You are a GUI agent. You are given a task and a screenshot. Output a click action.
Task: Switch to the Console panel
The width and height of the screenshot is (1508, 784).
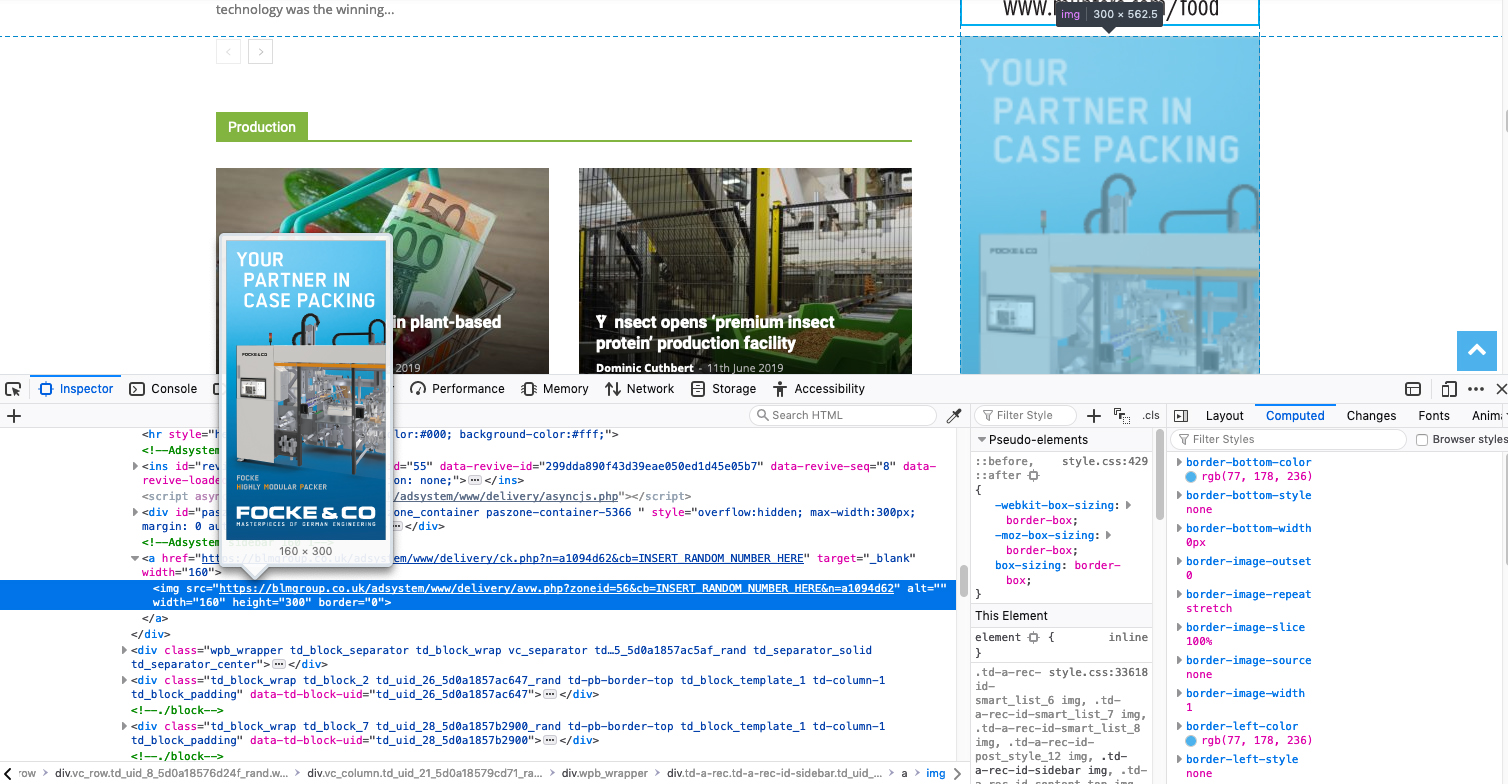164,389
